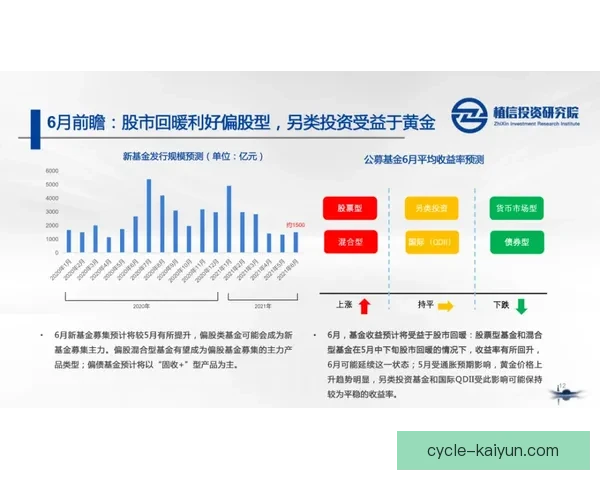Screen dimensions: 600x480
Task: Click the 植信投资研究院 circular logo emblem
Action: (469, 115)
